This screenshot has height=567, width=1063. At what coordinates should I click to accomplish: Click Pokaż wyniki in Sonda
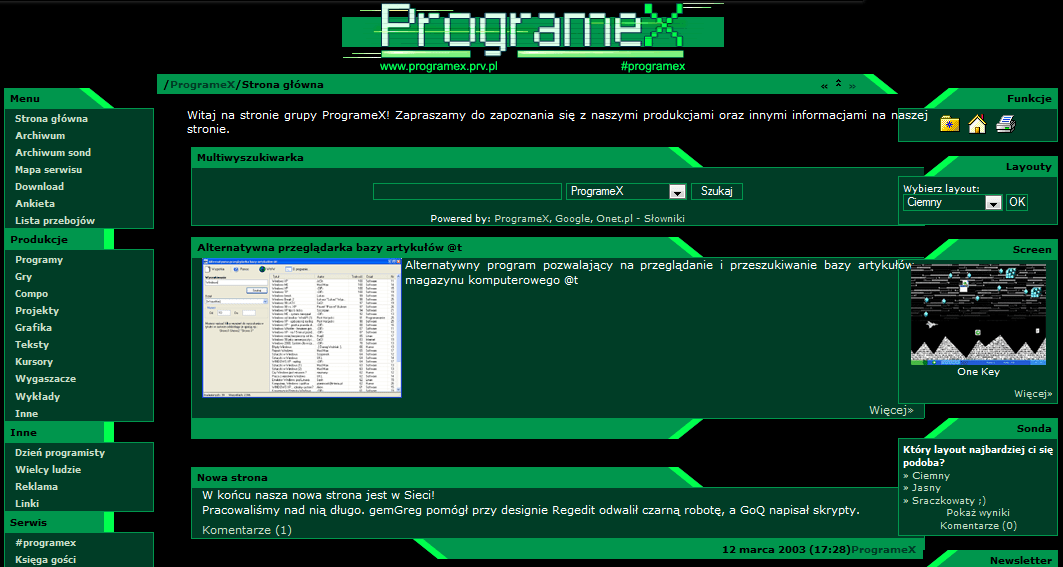click(x=978, y=513)
